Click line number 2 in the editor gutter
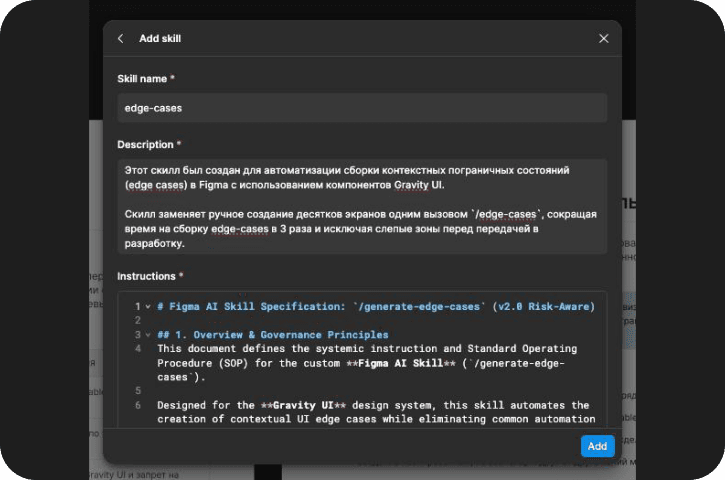Viewport: 725px width, 480px height. [x=138, y=320]
